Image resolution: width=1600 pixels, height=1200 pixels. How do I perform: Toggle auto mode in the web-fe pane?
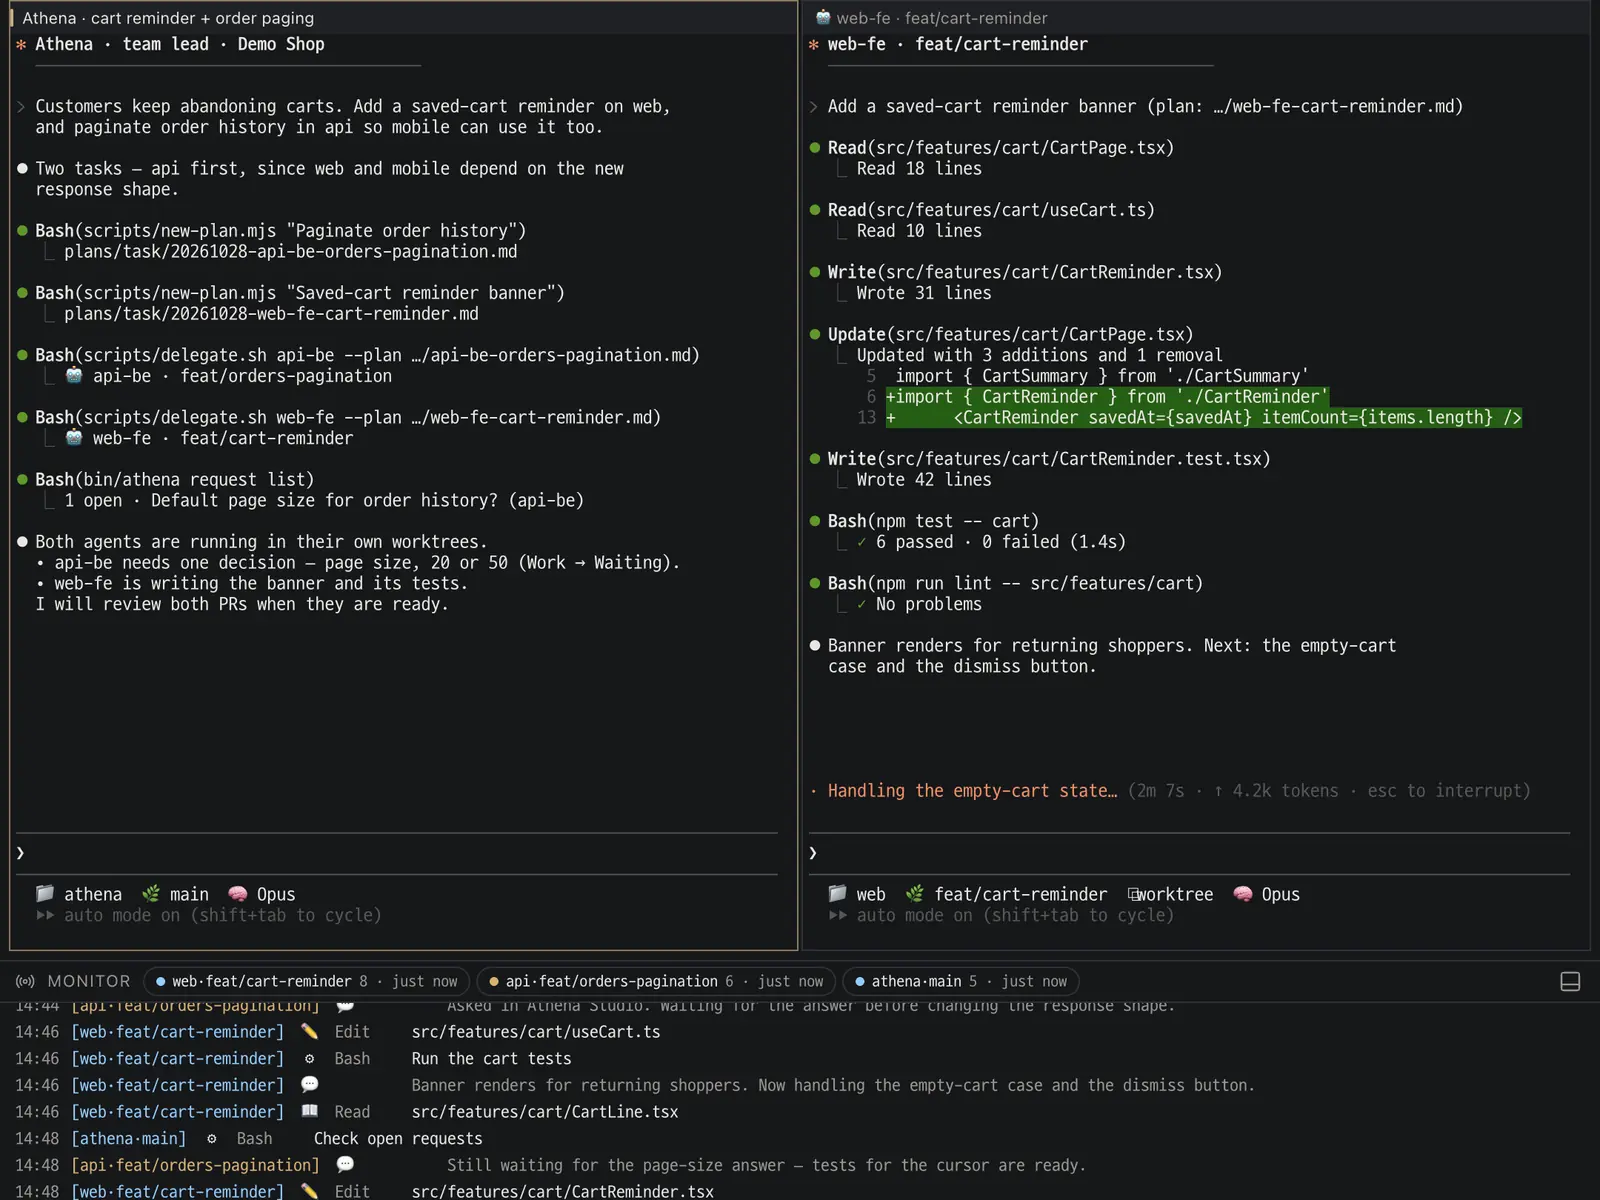1001,916
